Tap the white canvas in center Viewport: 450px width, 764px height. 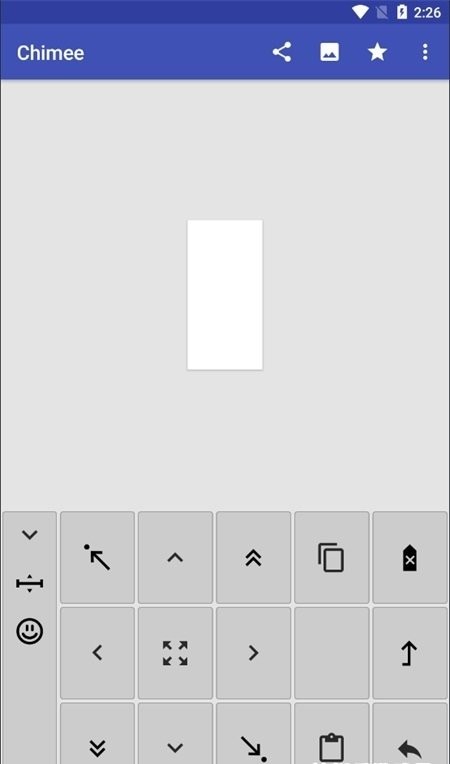(x=225, y=295)
